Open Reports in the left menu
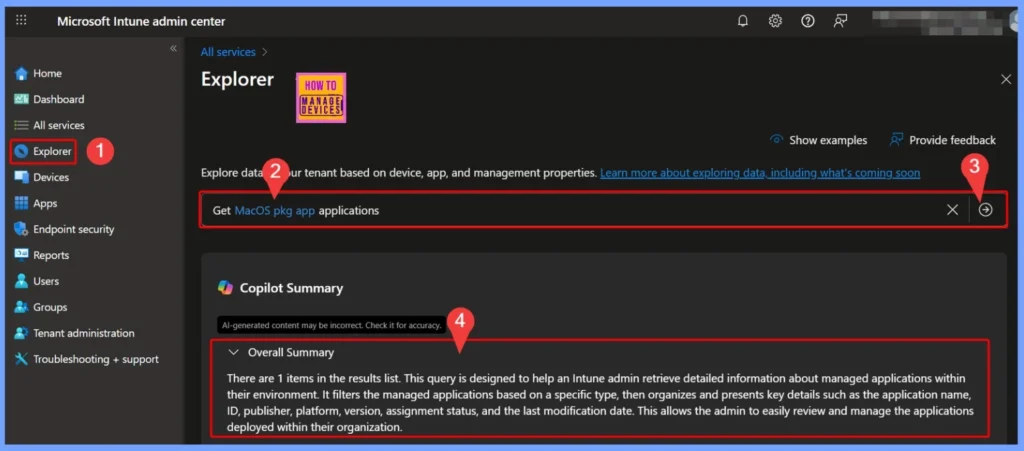Viewport: 1024px width, 451px height. [51, 255]
